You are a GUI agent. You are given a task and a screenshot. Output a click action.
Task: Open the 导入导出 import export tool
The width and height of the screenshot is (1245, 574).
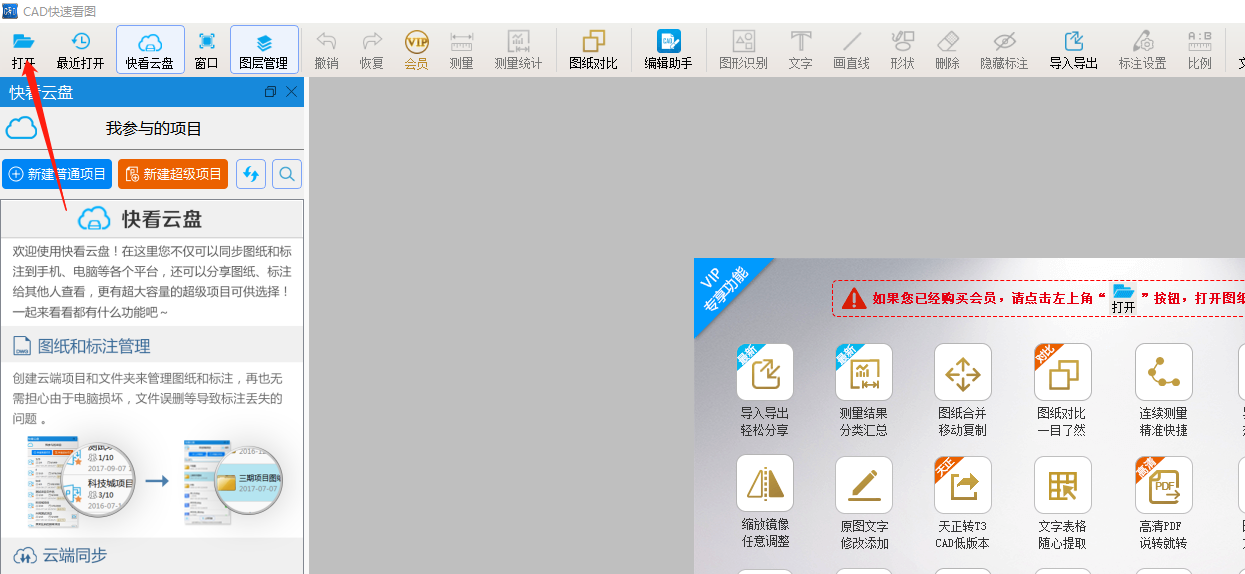point(1074,50)
